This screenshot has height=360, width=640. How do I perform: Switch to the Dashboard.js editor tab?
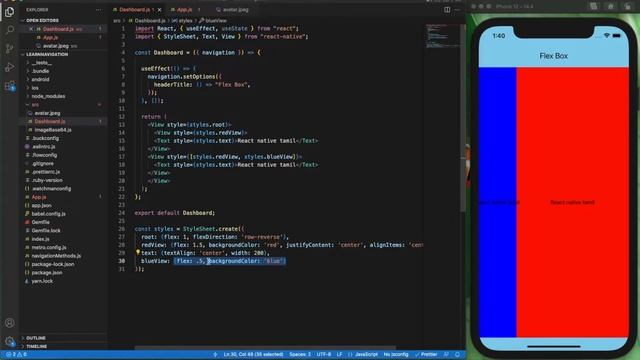[135, 9]
